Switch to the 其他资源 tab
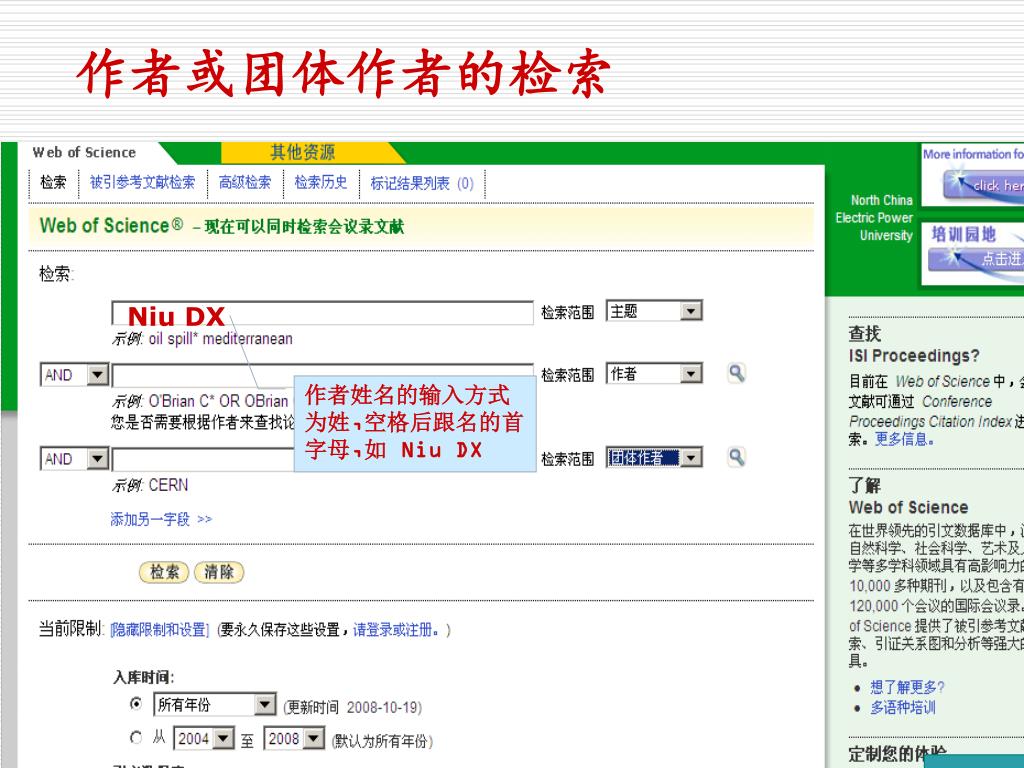The image size is (1024, 768). click(x=302, y=152)
